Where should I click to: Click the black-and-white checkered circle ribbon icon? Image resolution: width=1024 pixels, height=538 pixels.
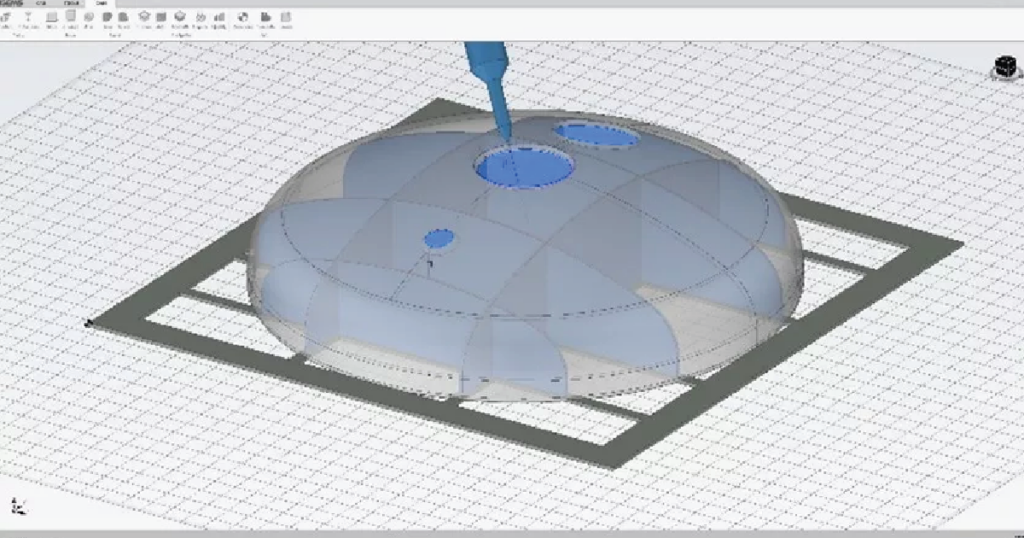point(242,17)
